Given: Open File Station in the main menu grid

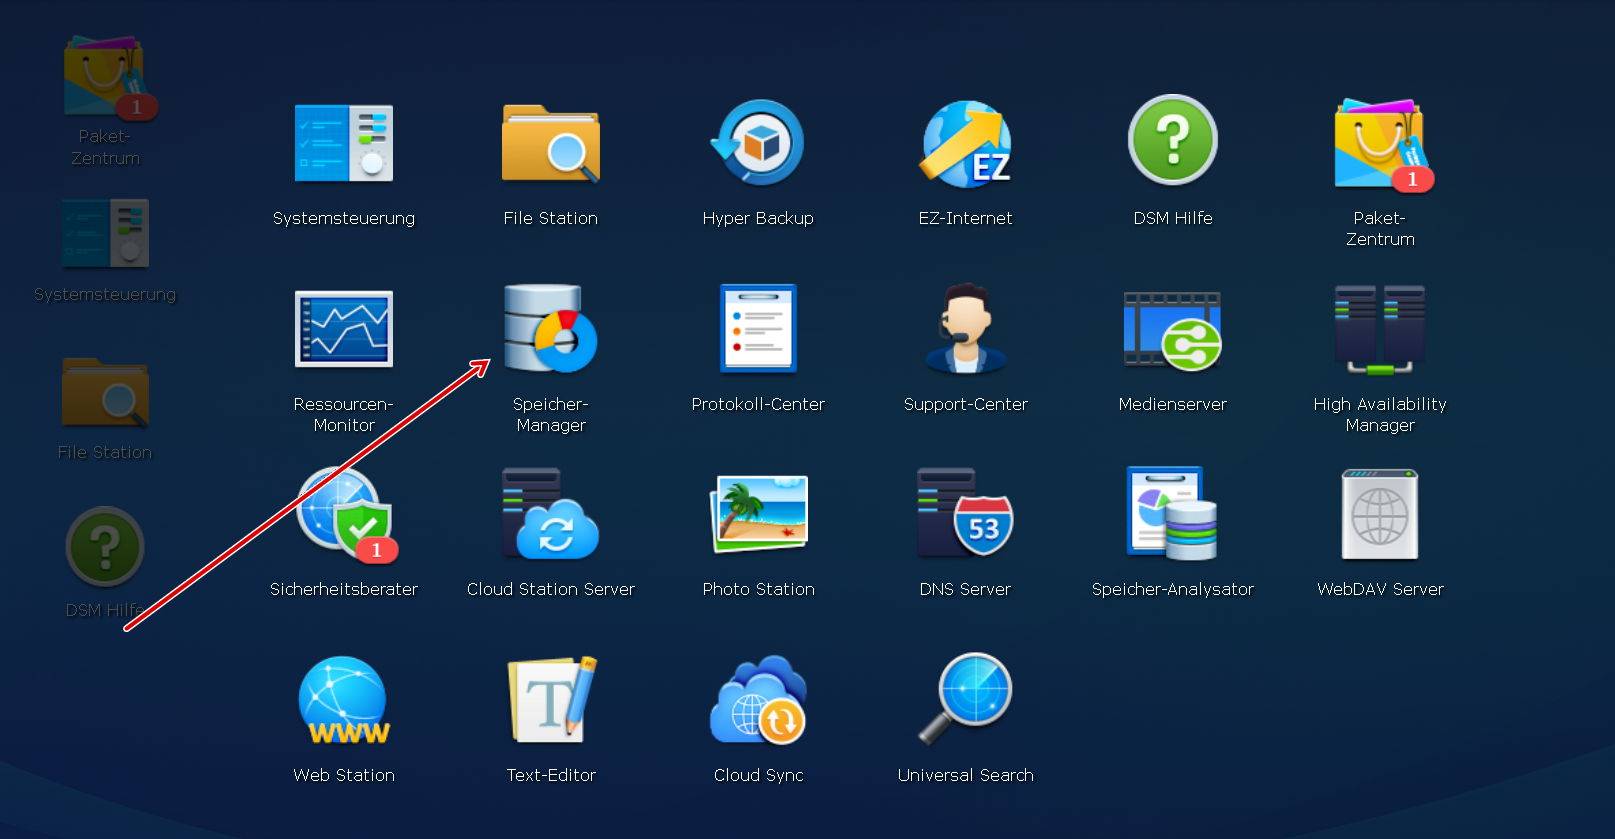Looking at the screenshot, I should (x=551, y=143).
